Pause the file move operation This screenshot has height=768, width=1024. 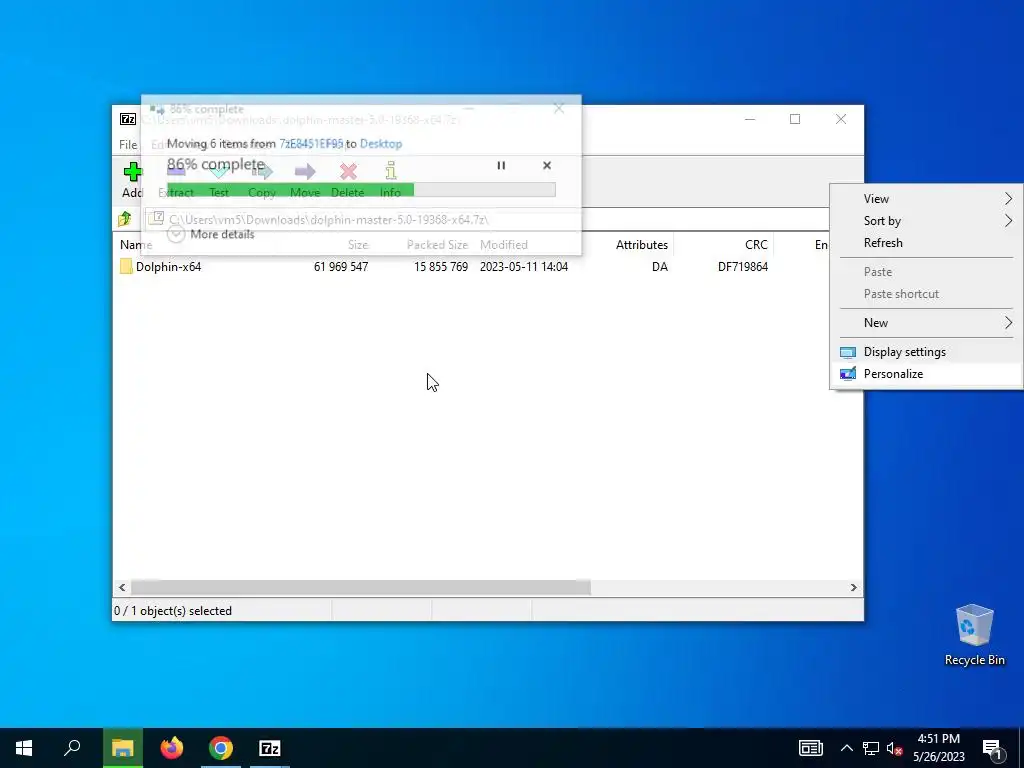click(501, 165)
